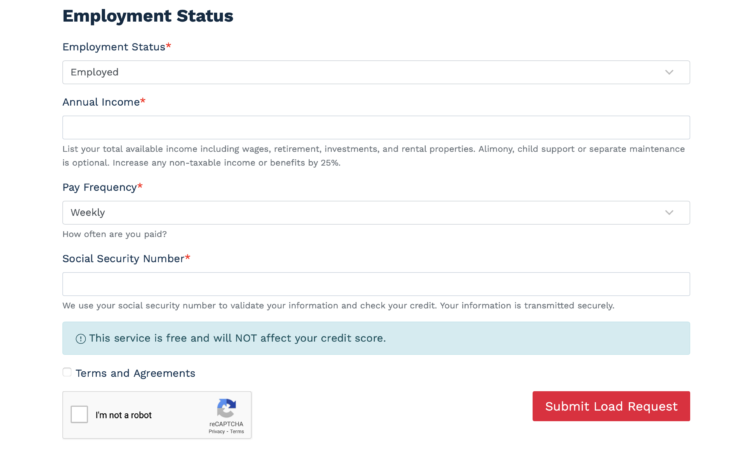Screen dimensions: 752x451
Task: Click the "I'm not a robot" text
Action: click(x=123, y=415)
